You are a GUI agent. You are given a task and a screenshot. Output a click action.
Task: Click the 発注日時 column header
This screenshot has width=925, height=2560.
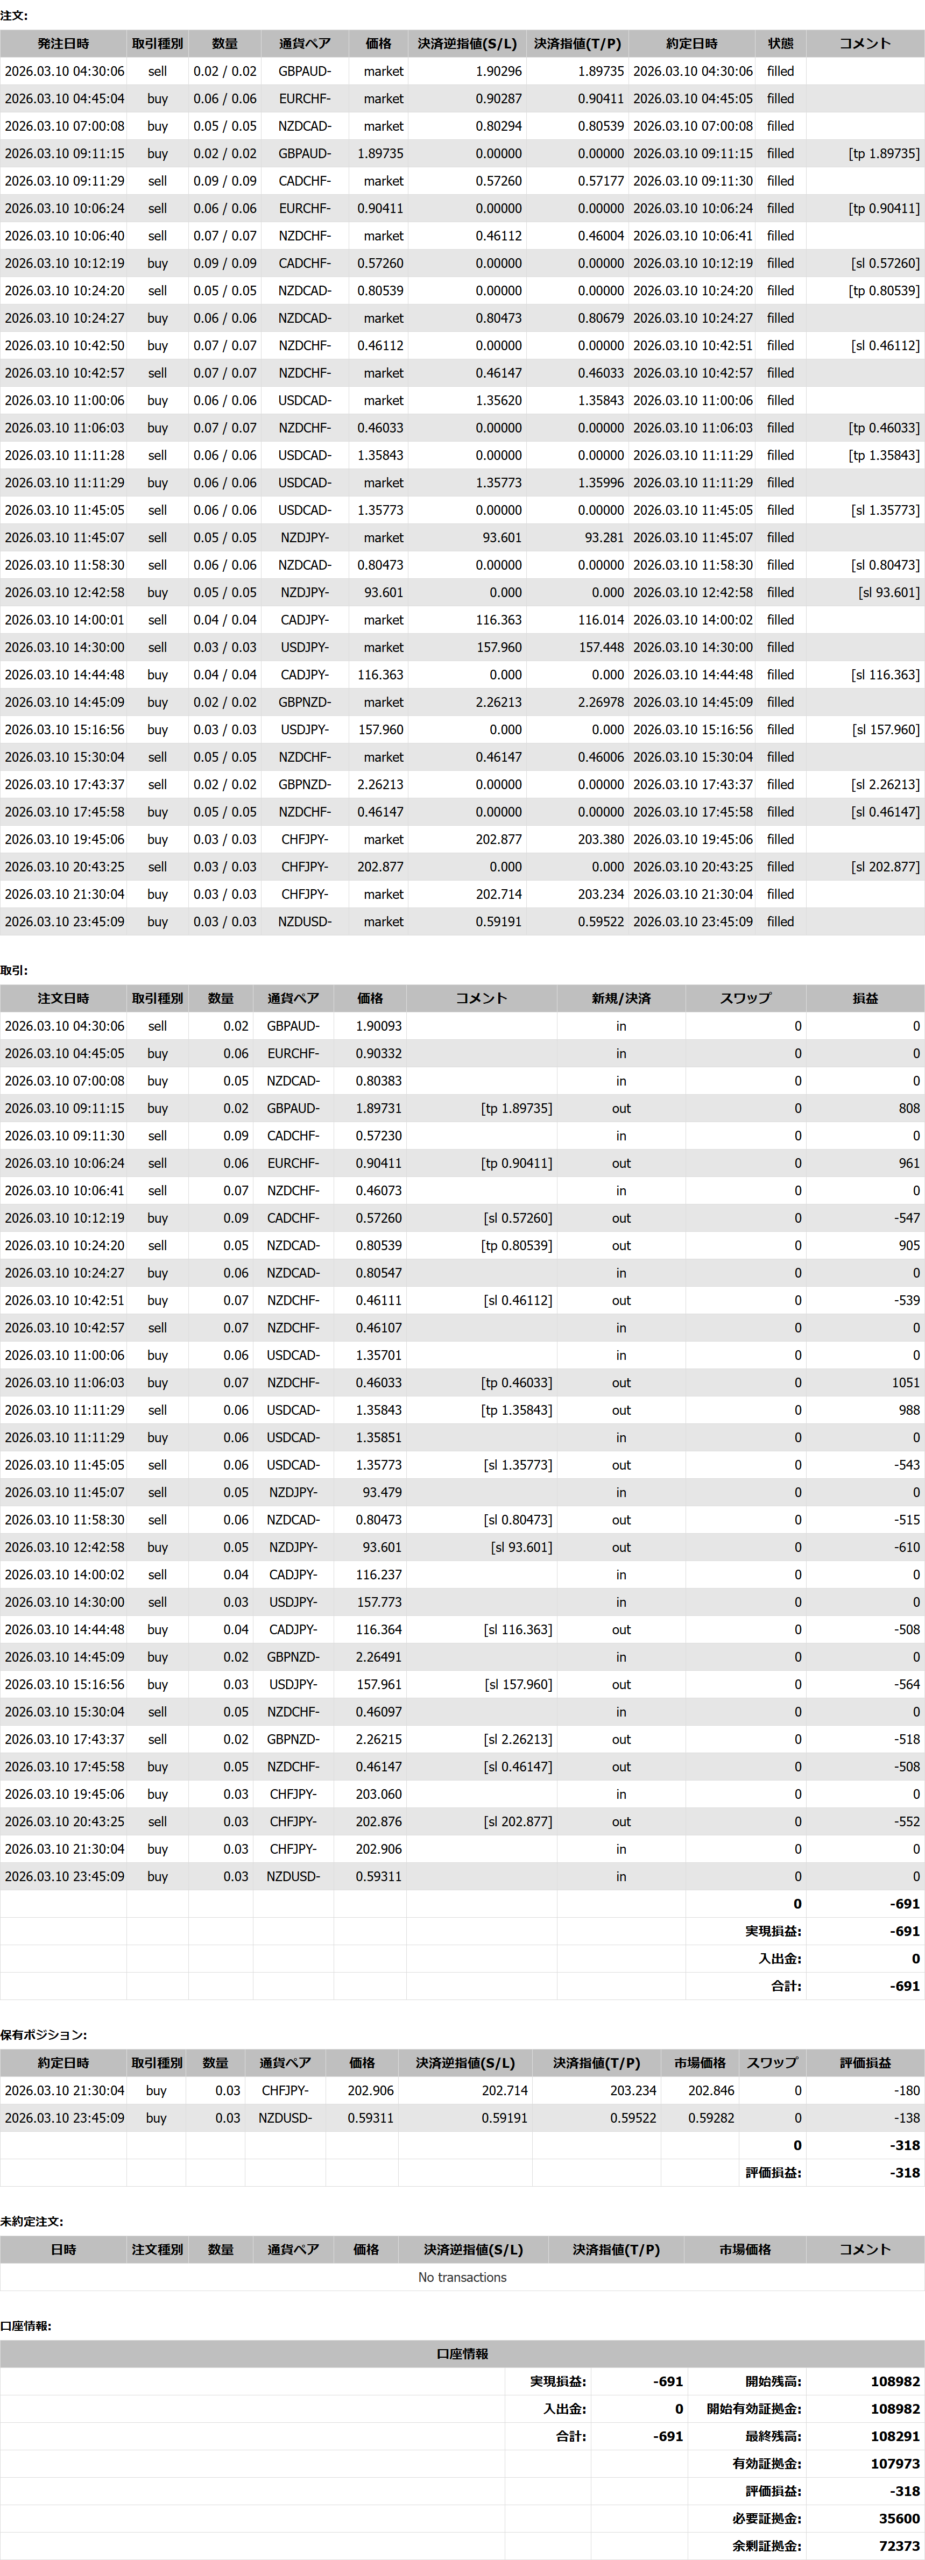63,44
